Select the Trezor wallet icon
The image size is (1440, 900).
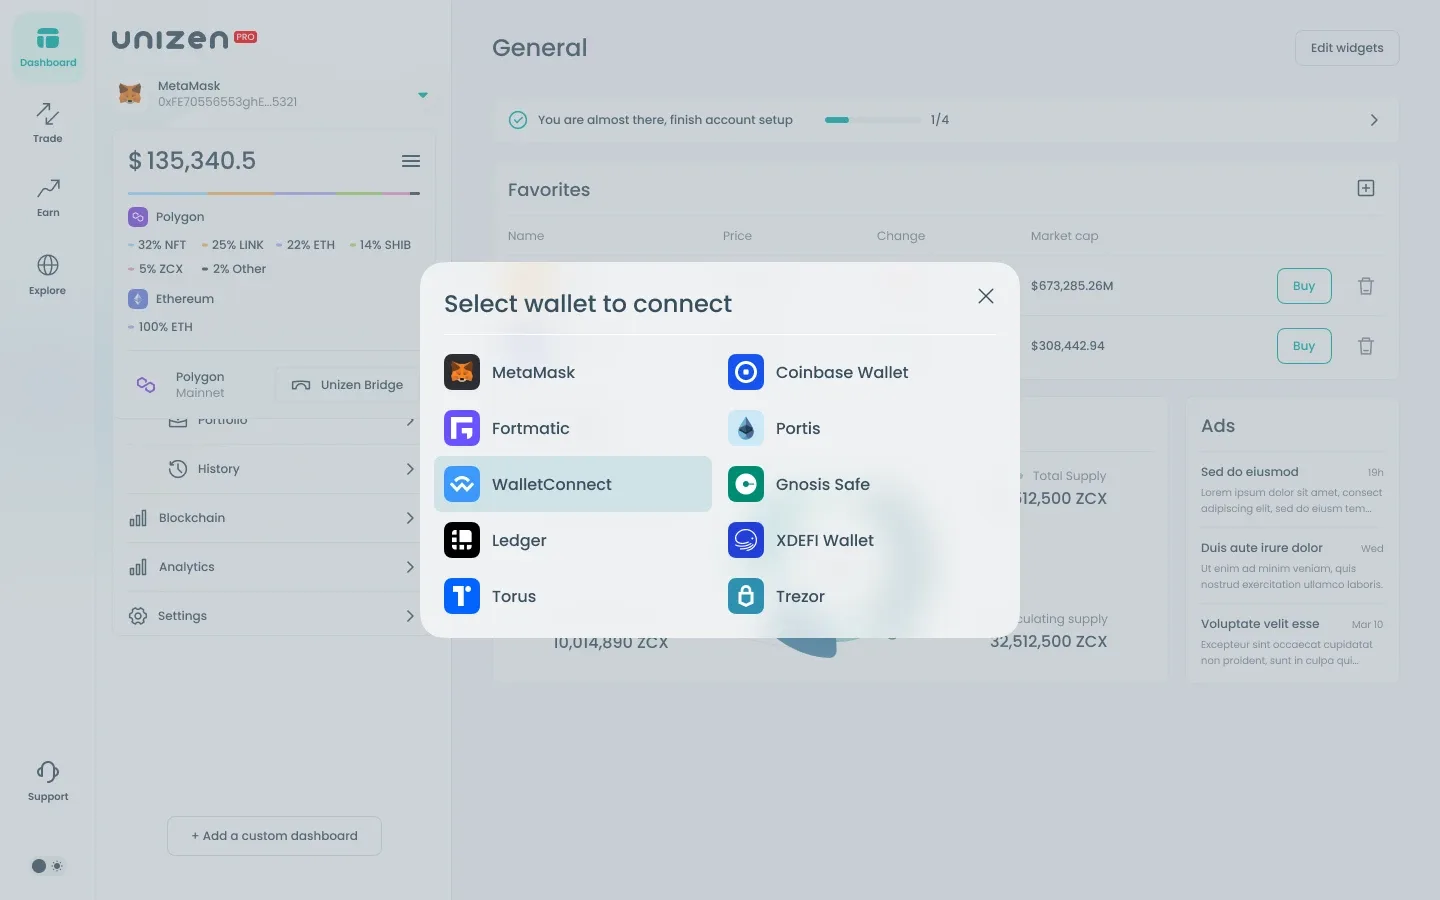746,596
